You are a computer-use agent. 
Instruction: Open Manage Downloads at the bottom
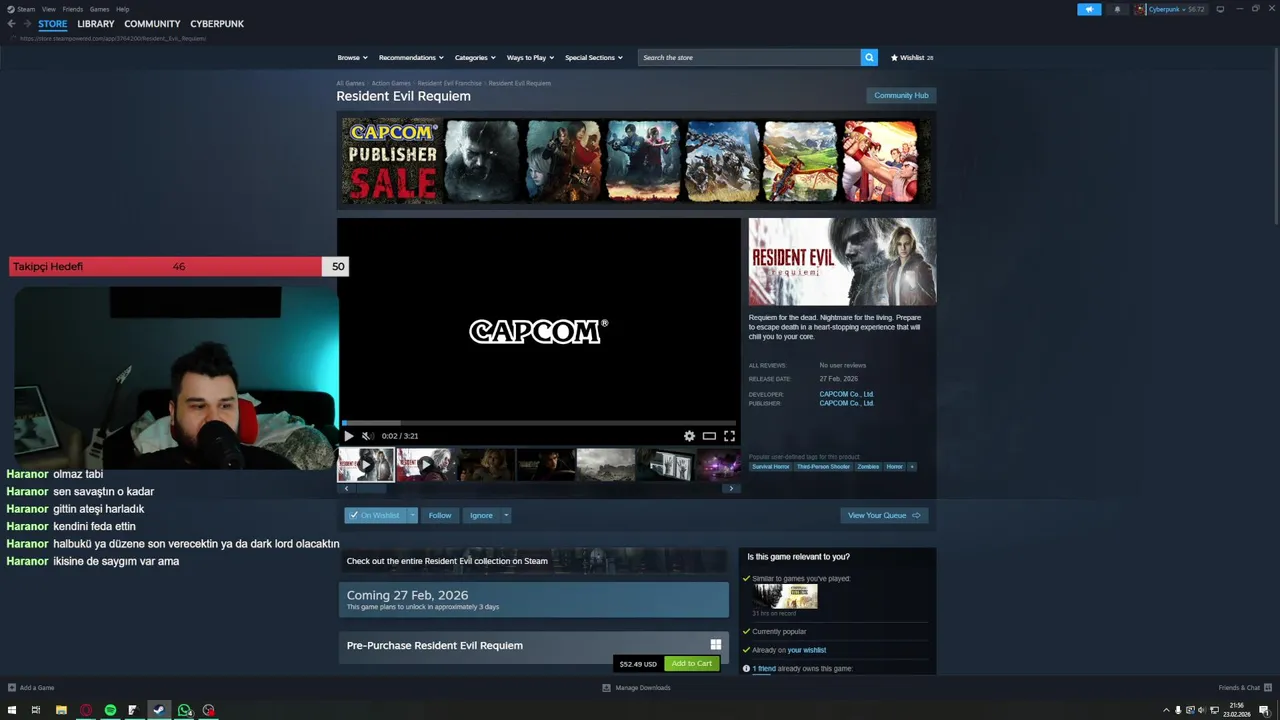click(x=636, y=688)
